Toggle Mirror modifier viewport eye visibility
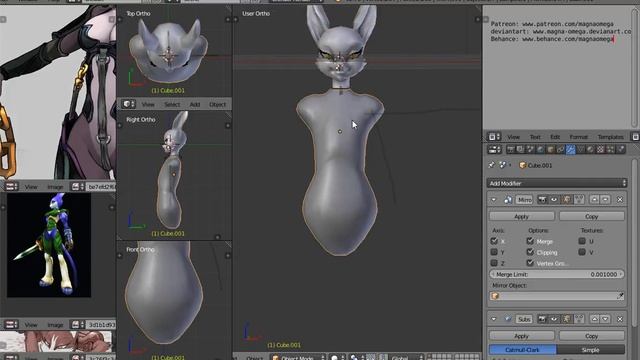This screenshot has height=360, width=640. click(x=554, y=200)
